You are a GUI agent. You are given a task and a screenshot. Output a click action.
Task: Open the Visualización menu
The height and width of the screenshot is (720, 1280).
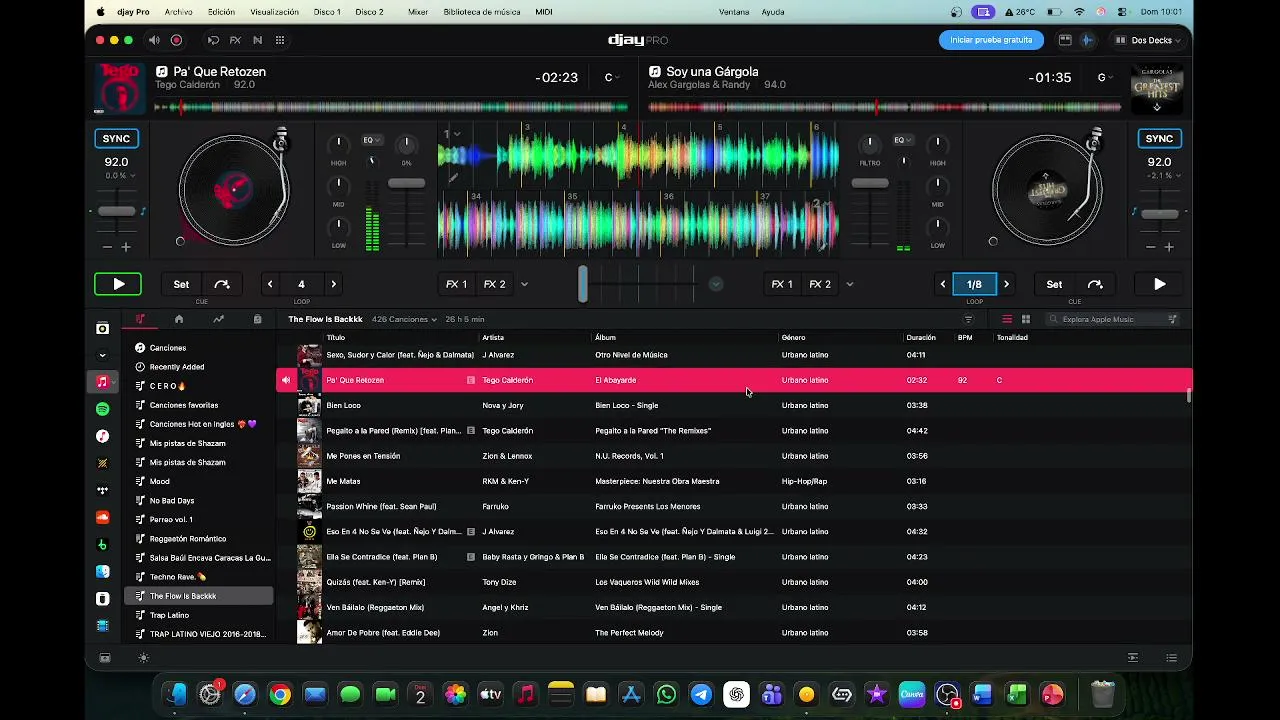pyautogui.click(x=274, y=12)
